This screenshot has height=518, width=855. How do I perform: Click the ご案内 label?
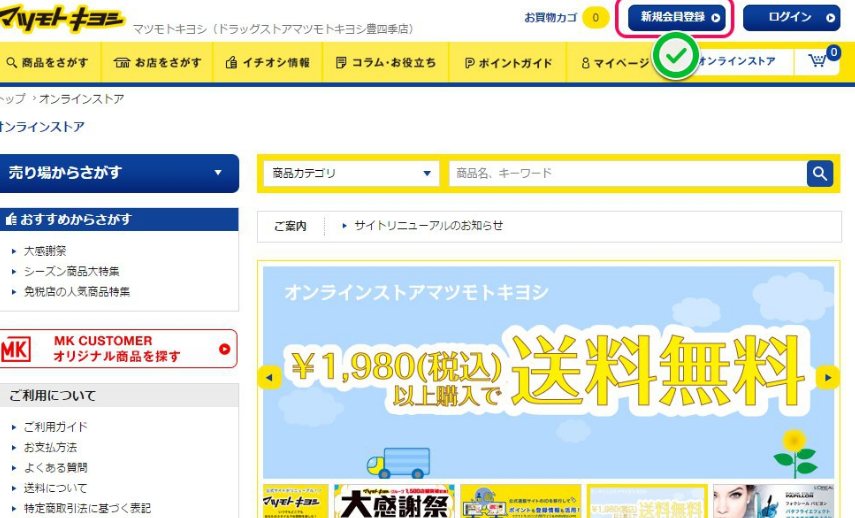(290, 226)
